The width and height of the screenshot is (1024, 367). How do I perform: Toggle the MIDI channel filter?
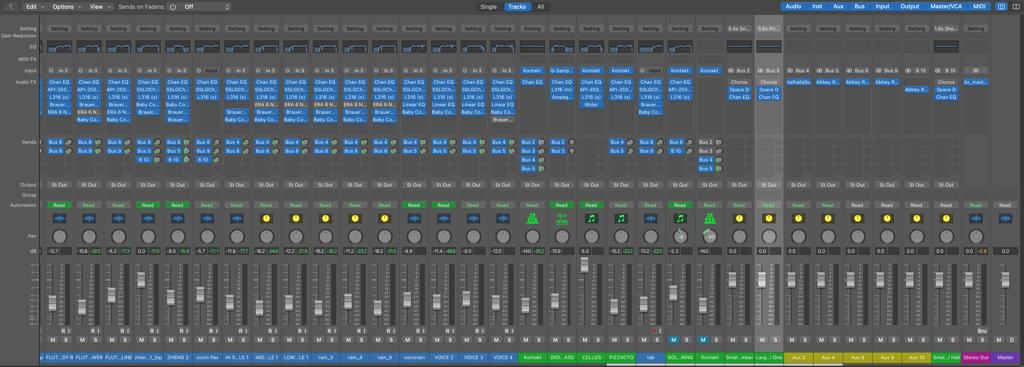click(x=979, y=7)
